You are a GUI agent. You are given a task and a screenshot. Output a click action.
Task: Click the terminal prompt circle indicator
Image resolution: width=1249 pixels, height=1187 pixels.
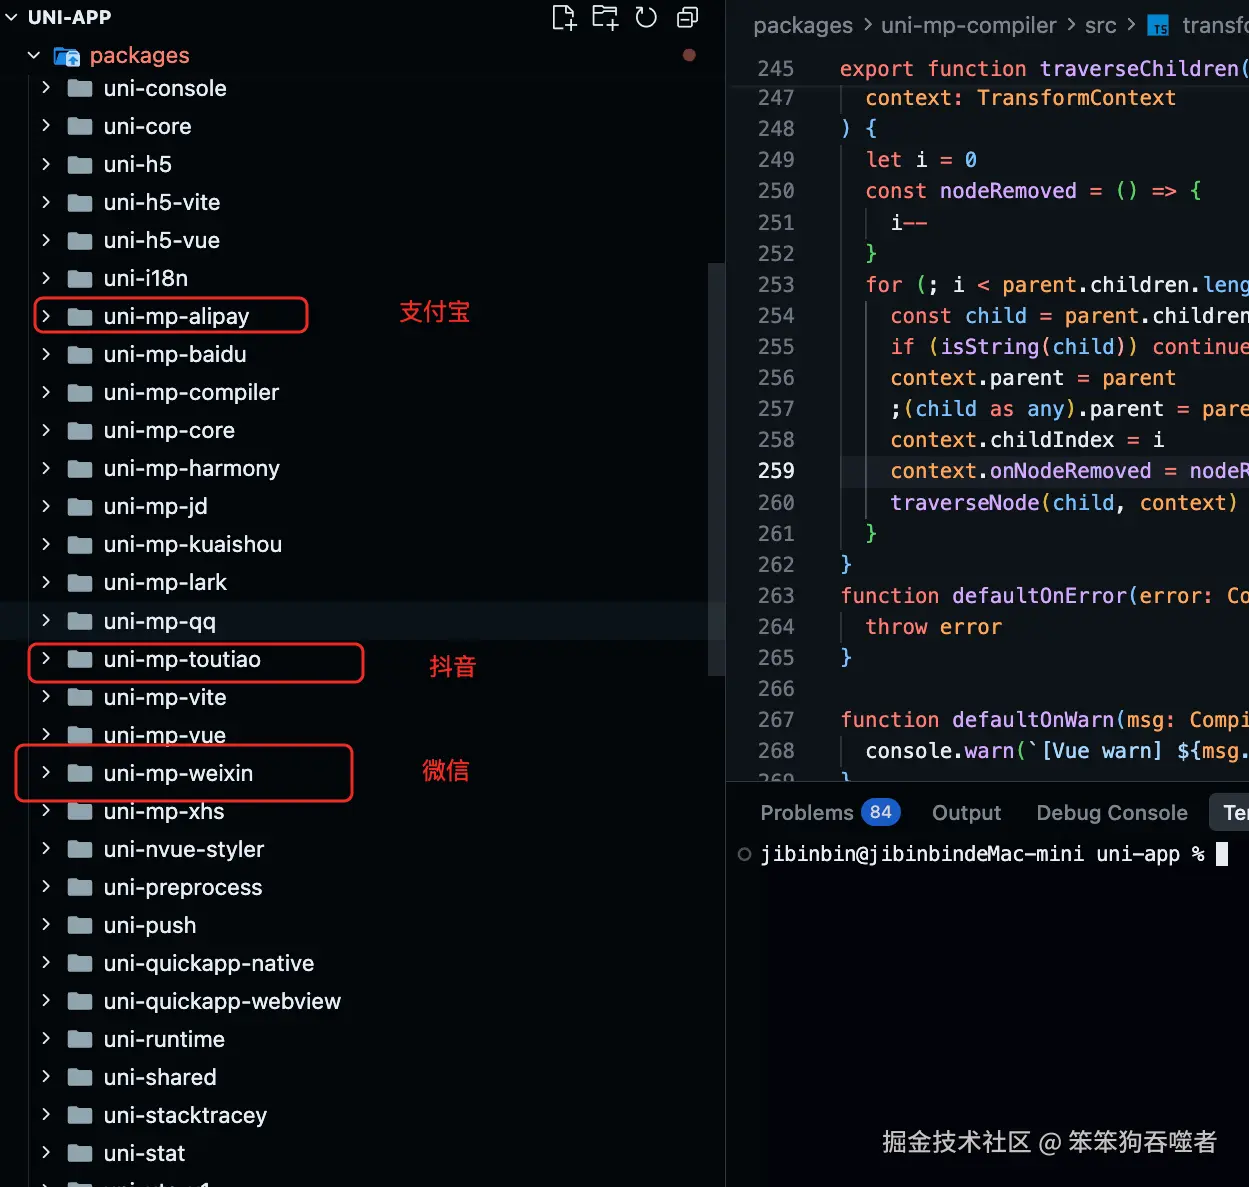coord(744,854)
